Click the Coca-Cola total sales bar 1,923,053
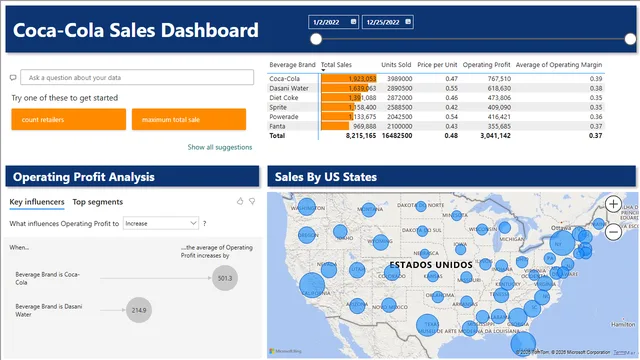The width and height of the screenshot is (640, 360). pyautogui.click(x=349, y=78)
